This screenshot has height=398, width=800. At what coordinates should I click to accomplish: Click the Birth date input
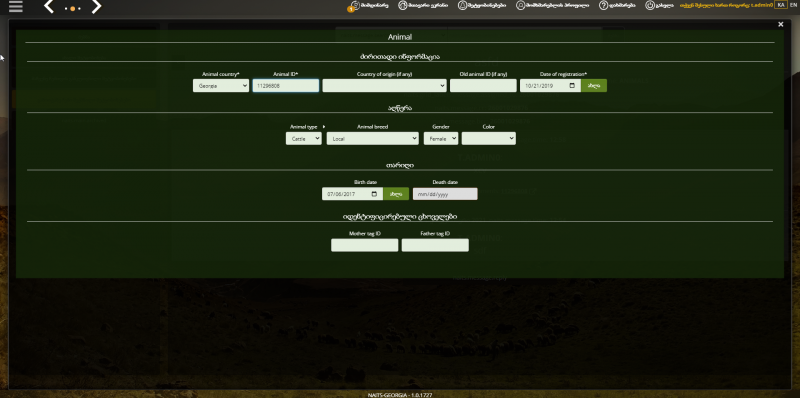tap(352, 194)
